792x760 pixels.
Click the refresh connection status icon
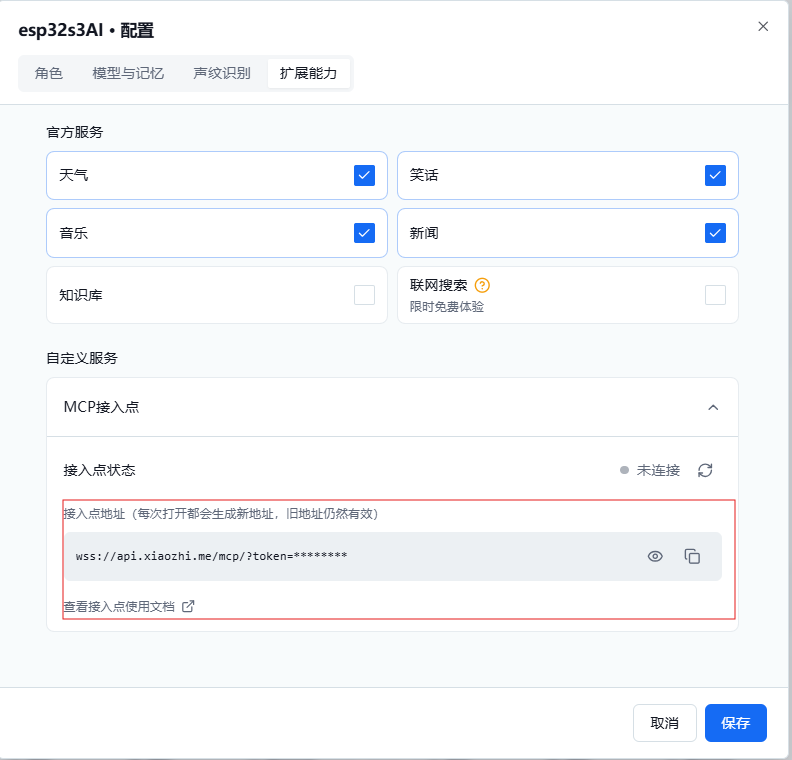pos(705,470)
